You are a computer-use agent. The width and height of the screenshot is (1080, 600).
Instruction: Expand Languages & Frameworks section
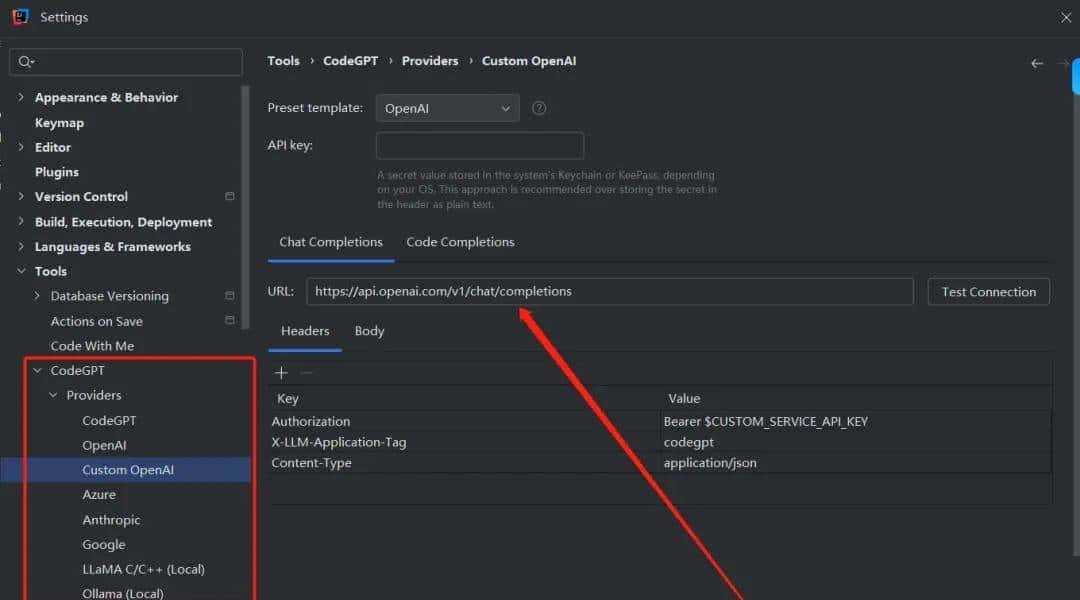(21, 246)
